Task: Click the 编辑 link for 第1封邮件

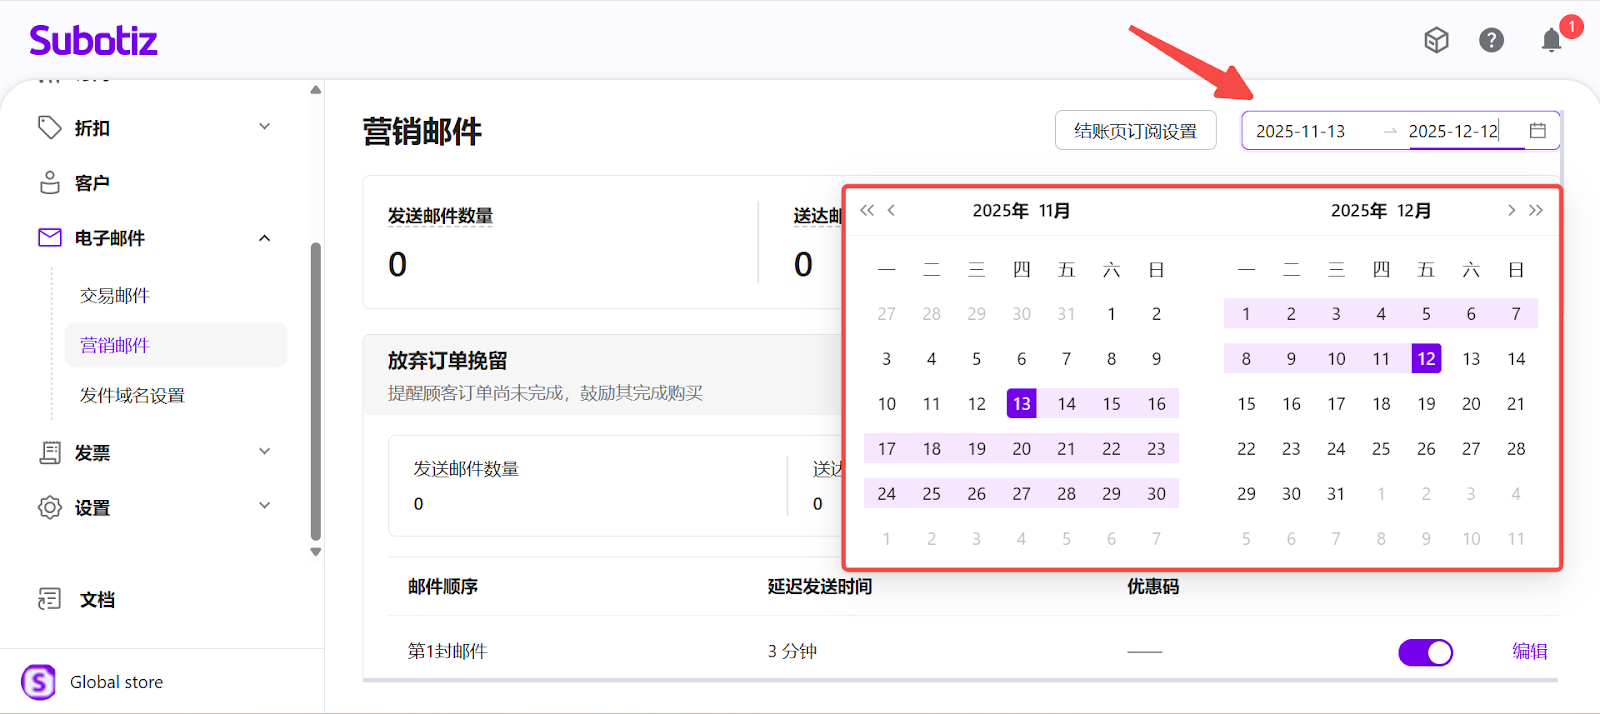Action: 1529,651
